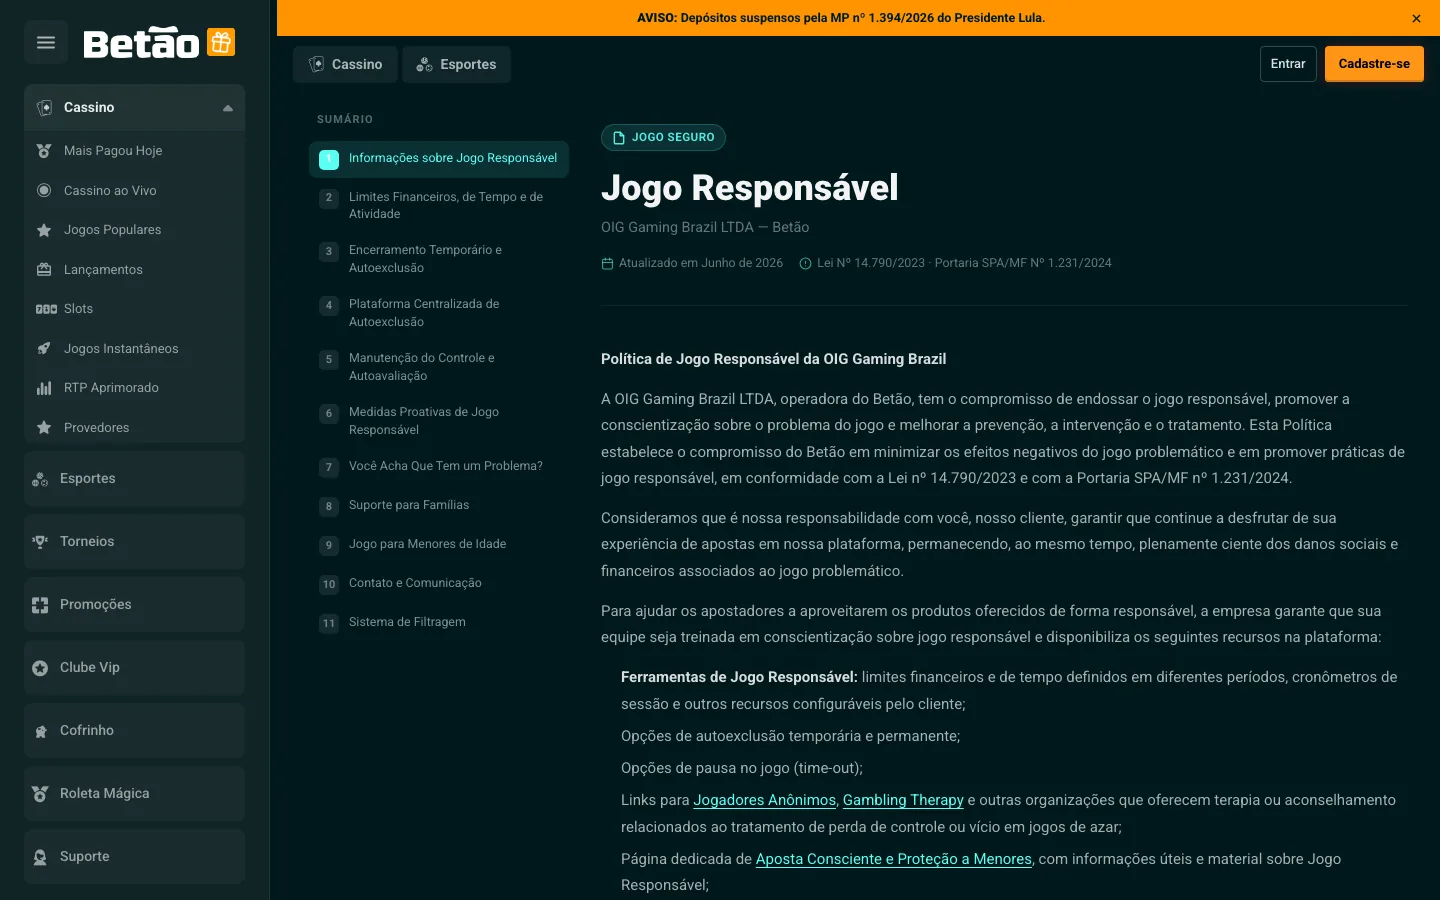The width and height of the screenshot is (1440, 900).
Task: Select Medidas Proativas de Jogo Responsável
Action: (x=438, y=421)
